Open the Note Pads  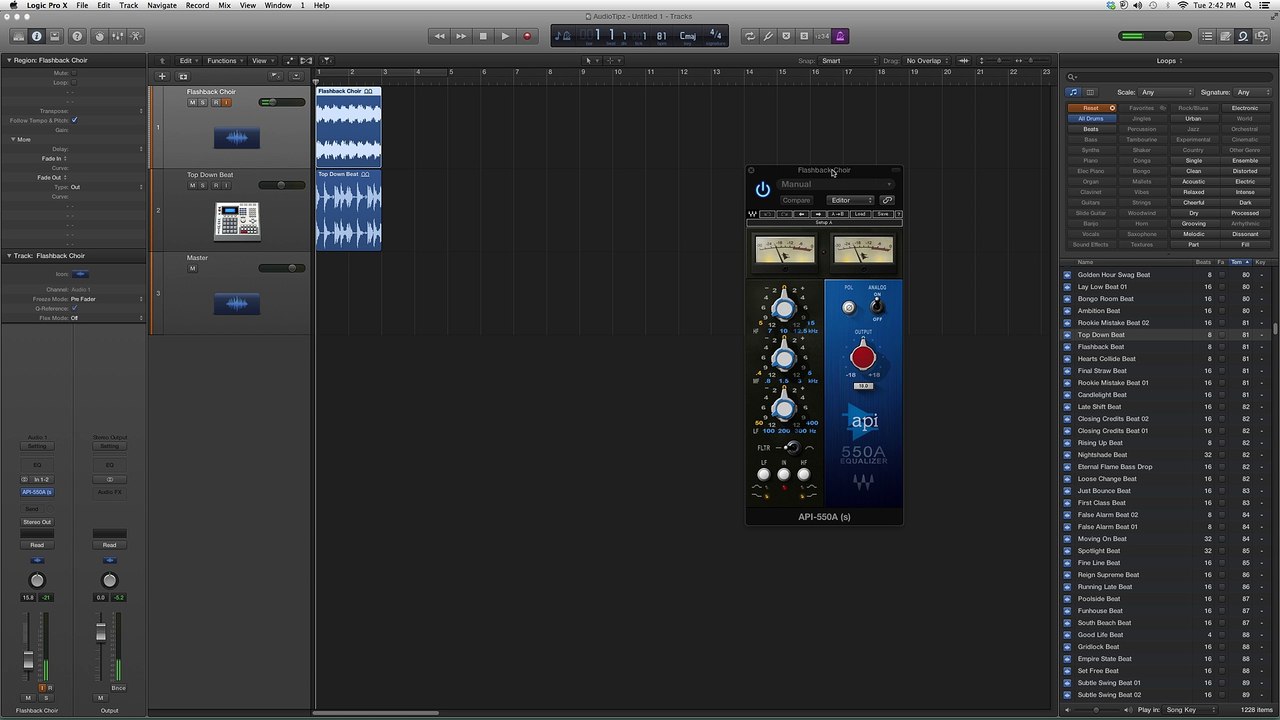1225,36
